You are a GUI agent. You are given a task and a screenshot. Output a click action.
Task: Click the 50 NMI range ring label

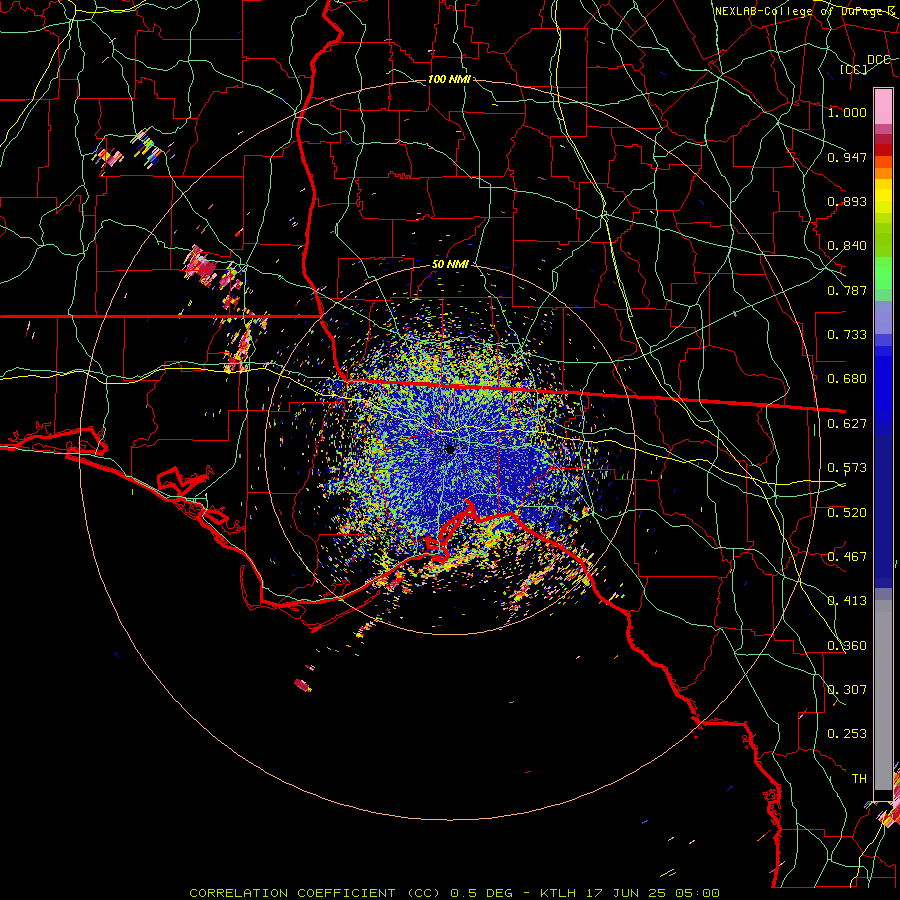450,264
